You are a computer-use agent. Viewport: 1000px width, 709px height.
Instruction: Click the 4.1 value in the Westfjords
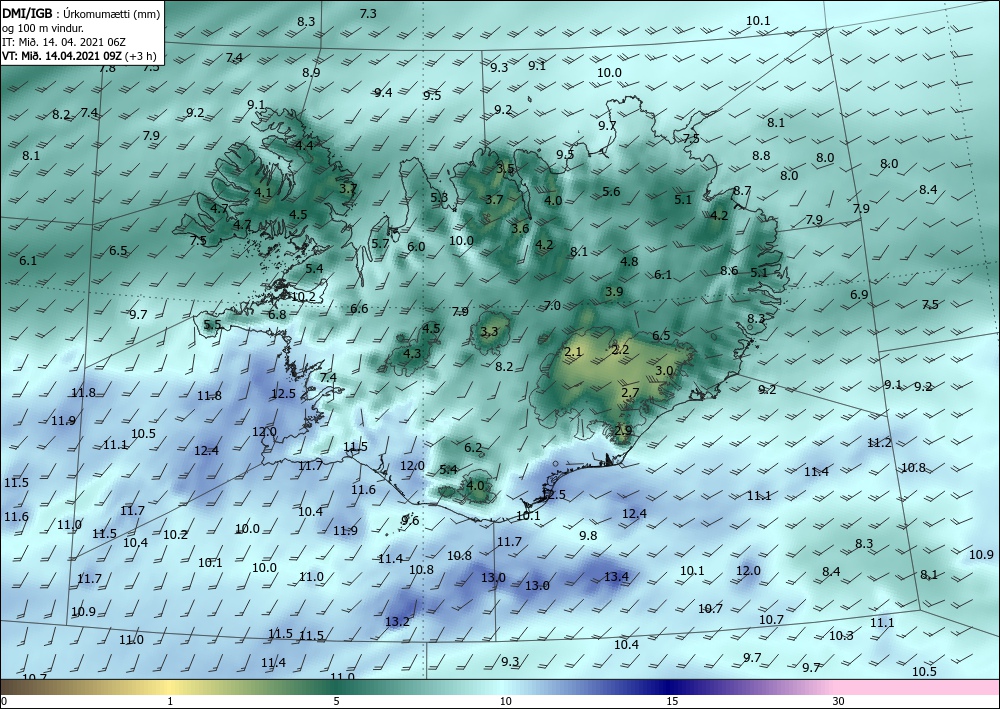263,192
